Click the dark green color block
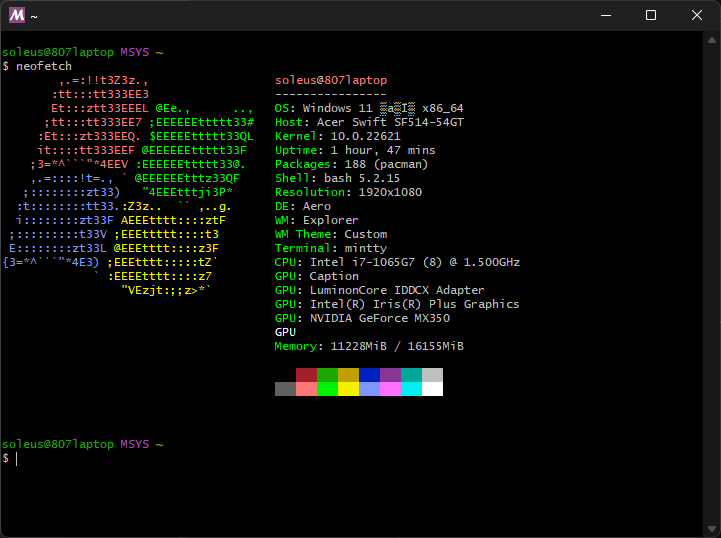The height and width of the screenshot is (538, 721). tap(327, 375)
